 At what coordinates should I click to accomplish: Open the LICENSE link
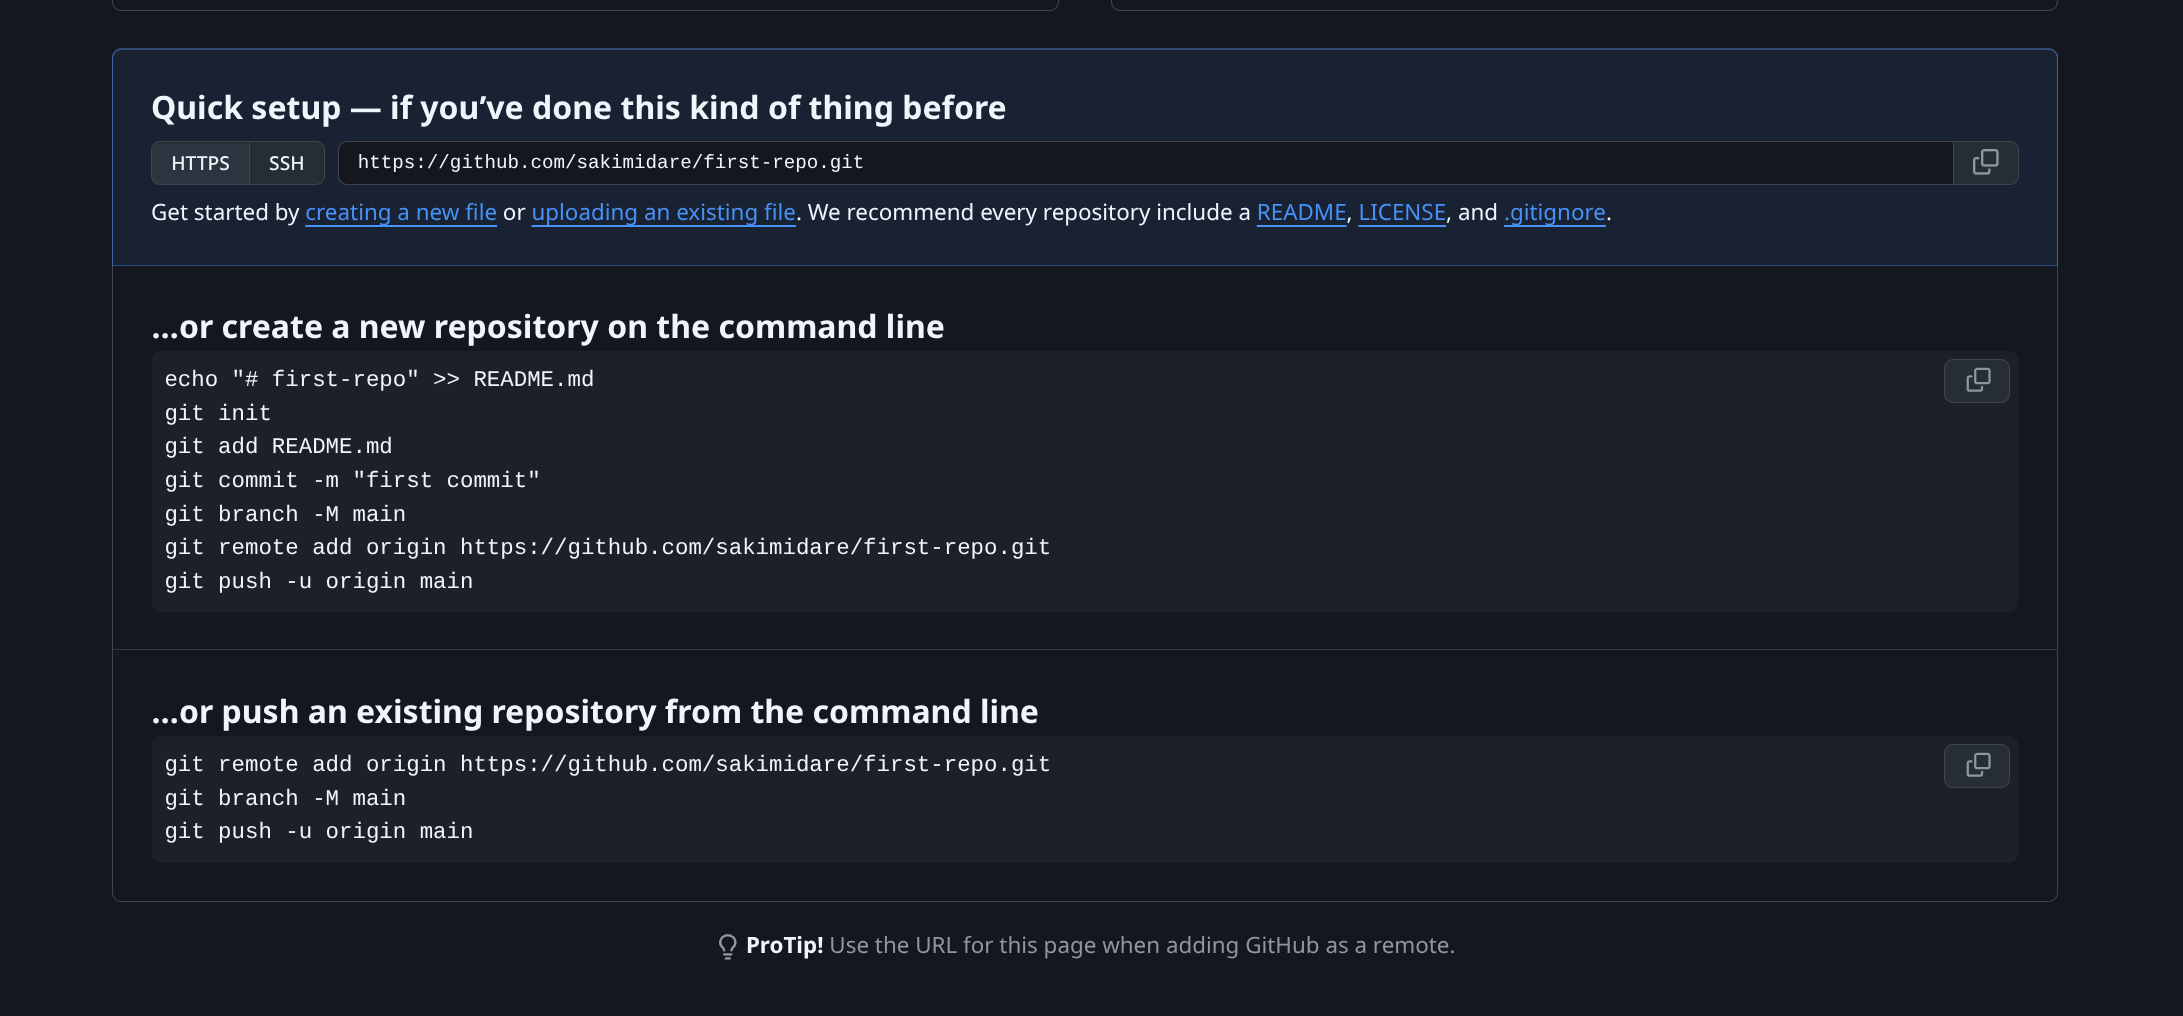click(1402, 213)
